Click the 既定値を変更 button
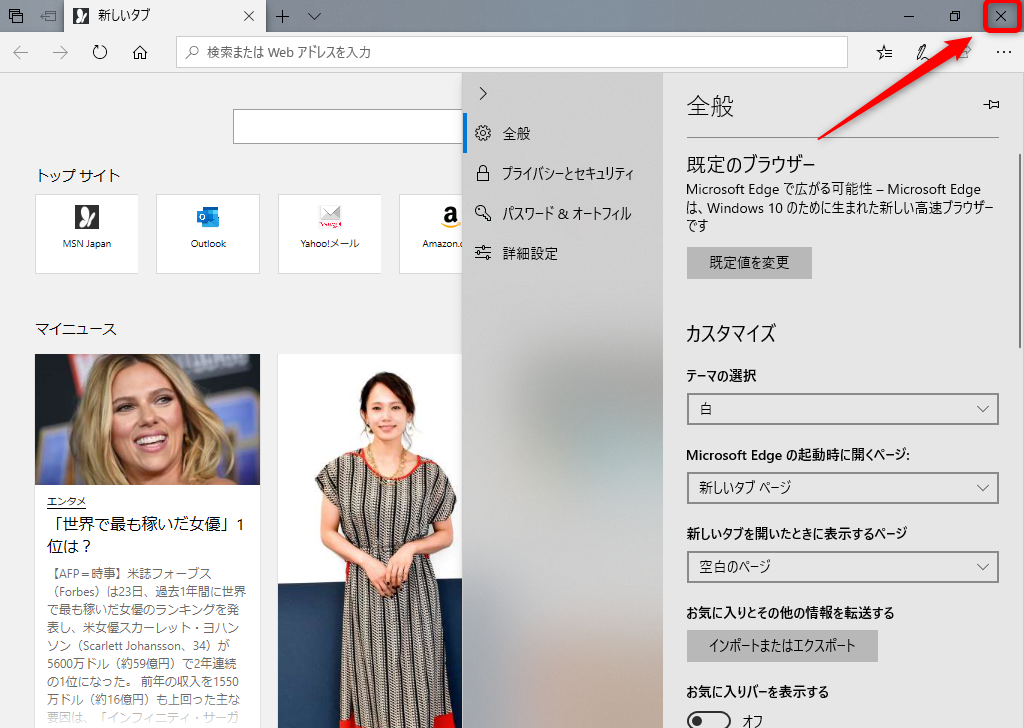Image resolution: width=1024 pixels, height=728 pixels. pyautogui.click(x=748, y=264)
